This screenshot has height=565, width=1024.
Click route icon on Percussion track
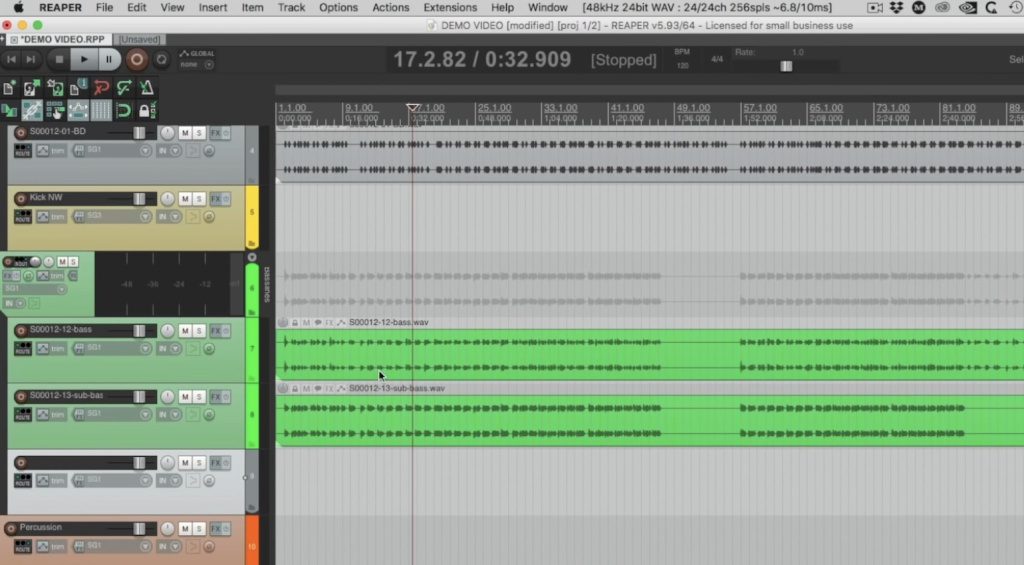pyautogui.click(x=23, y=546)
